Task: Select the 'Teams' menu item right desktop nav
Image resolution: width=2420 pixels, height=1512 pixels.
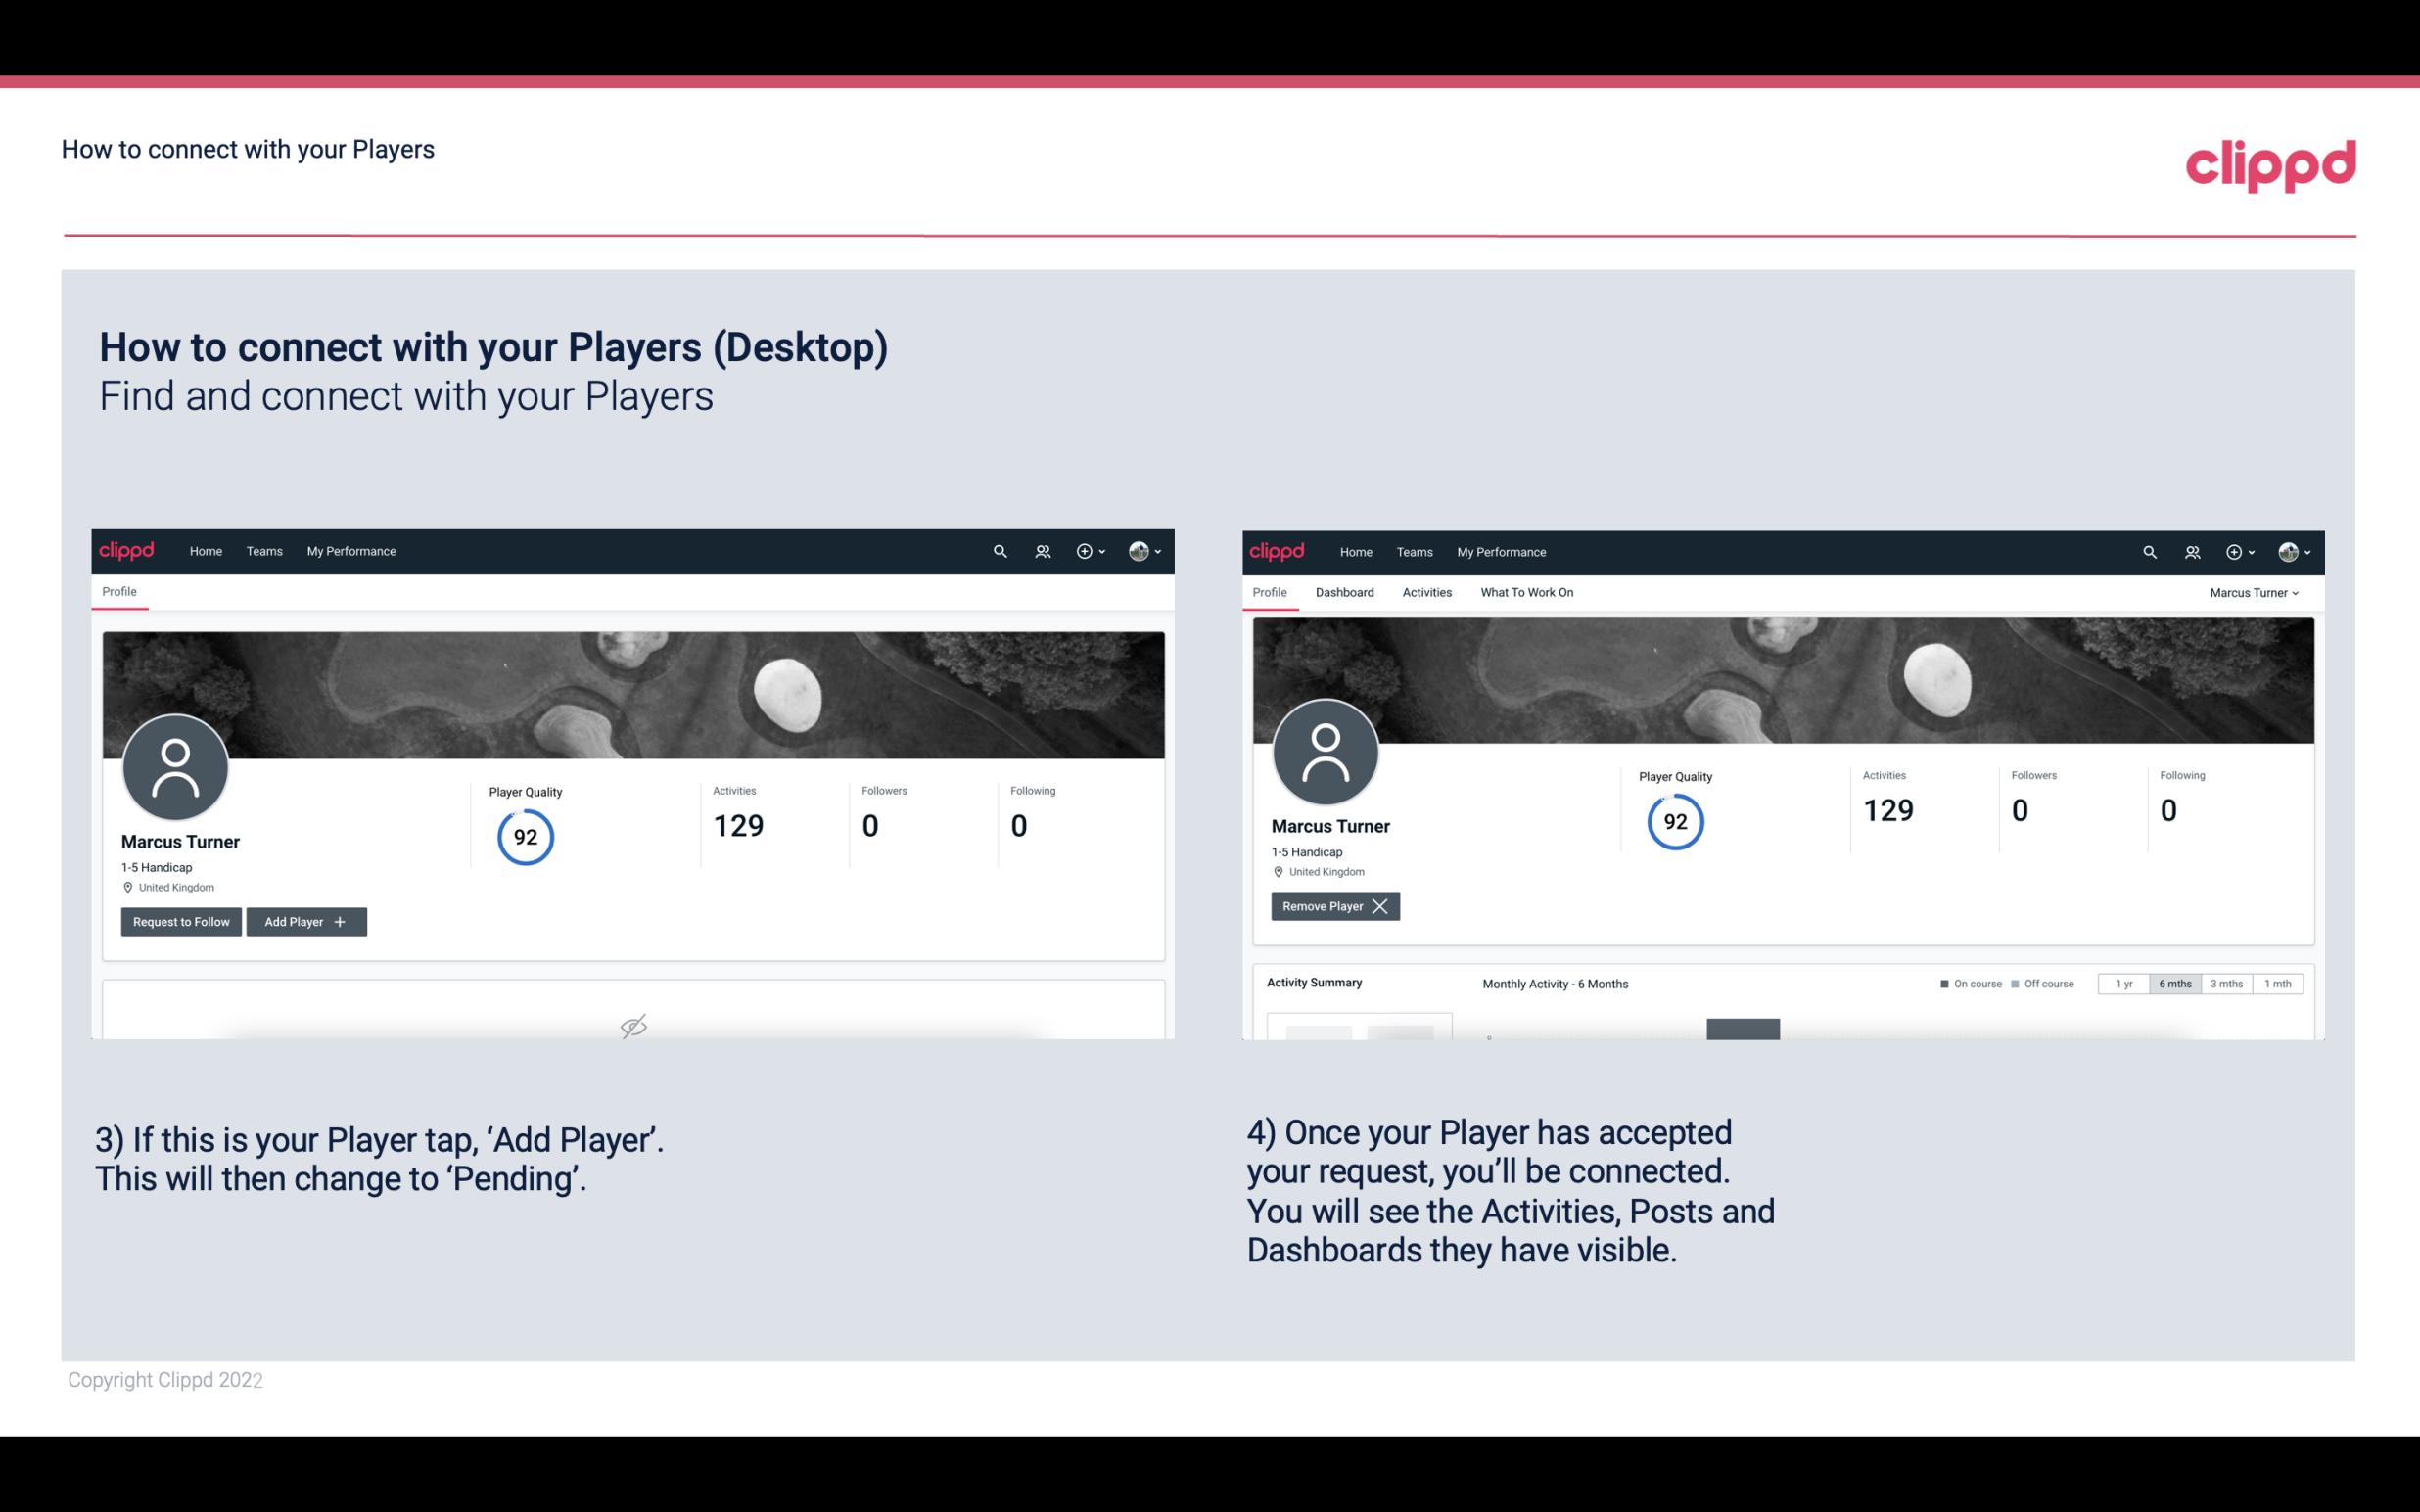Action: pyautogui.click(x=1413, y=550)
